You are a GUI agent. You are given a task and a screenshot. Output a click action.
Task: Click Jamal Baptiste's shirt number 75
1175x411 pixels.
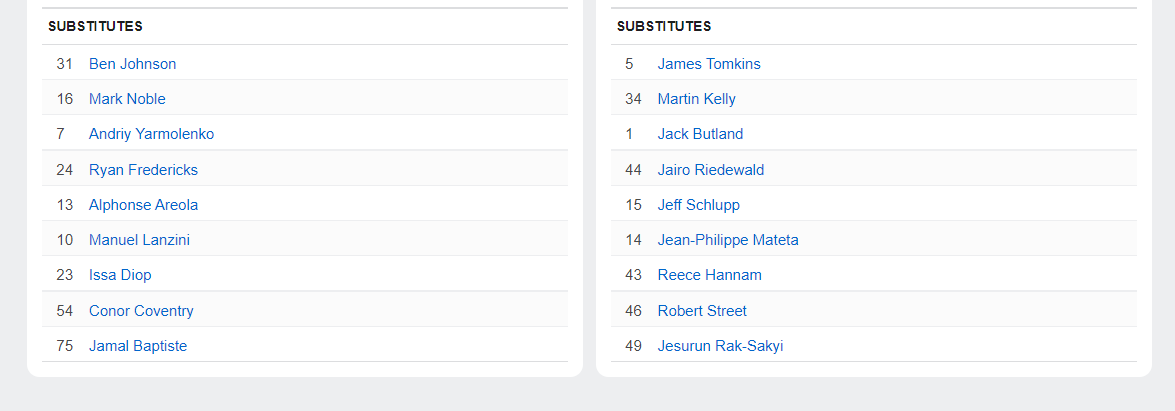65,346
